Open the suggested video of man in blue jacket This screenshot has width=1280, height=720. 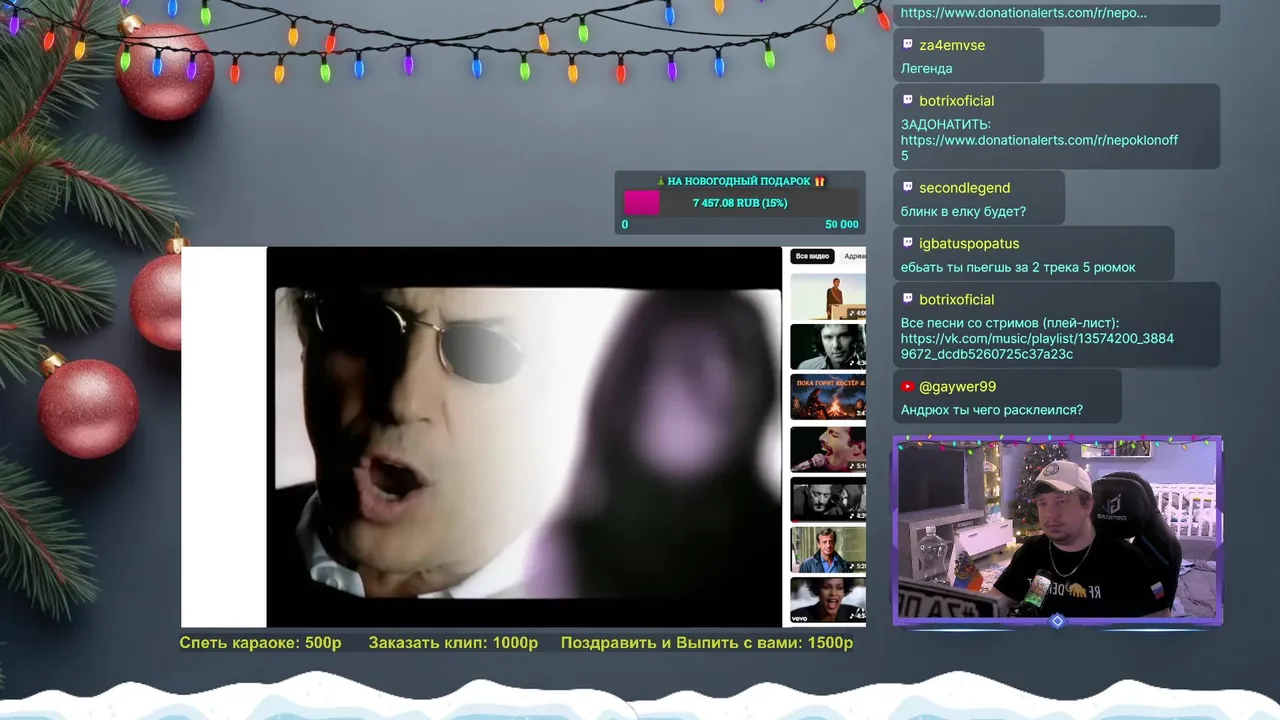click(x=828, y=549)
